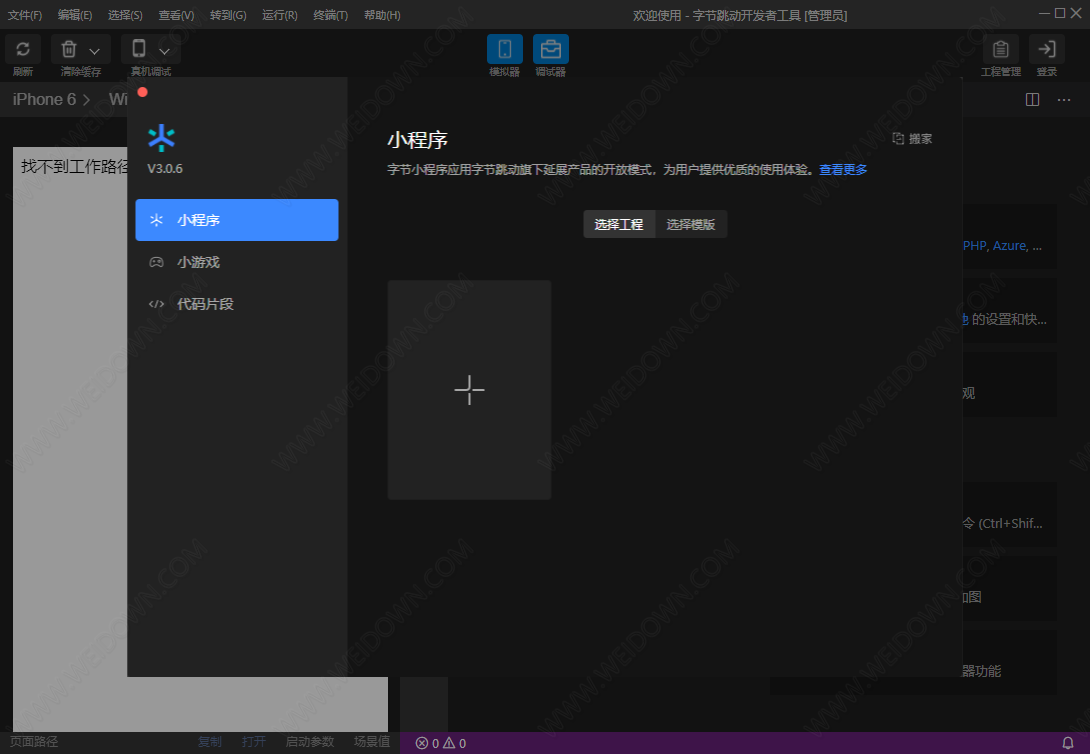
Task: Toggle the debugger (调试器) button
Action: [551, 49]
